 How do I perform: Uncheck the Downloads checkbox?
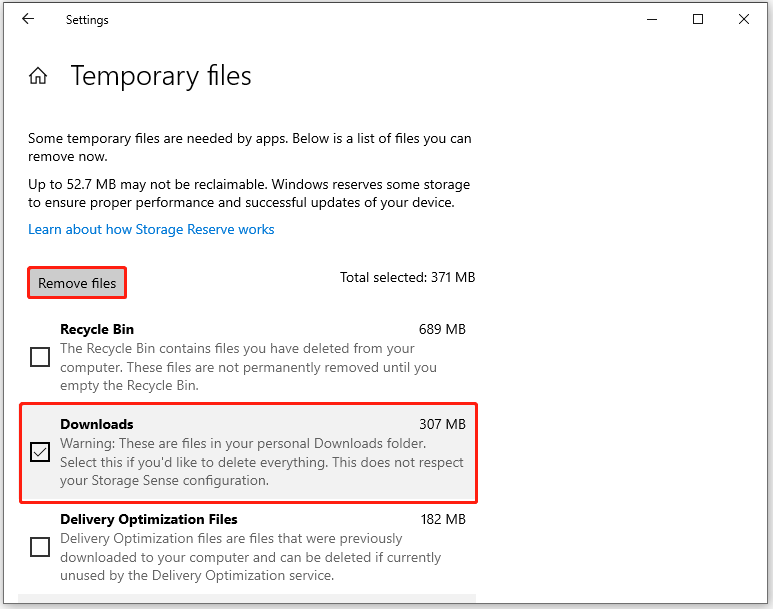(40, 452)
